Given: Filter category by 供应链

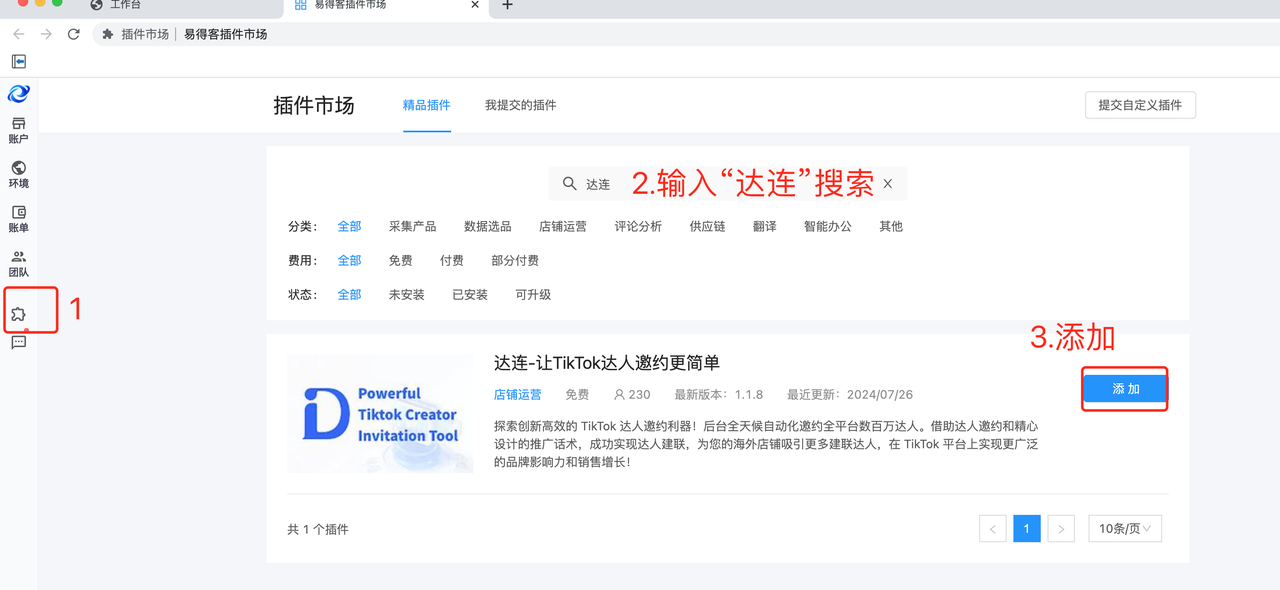Looking at the screenshot, I should click(707, 227).
